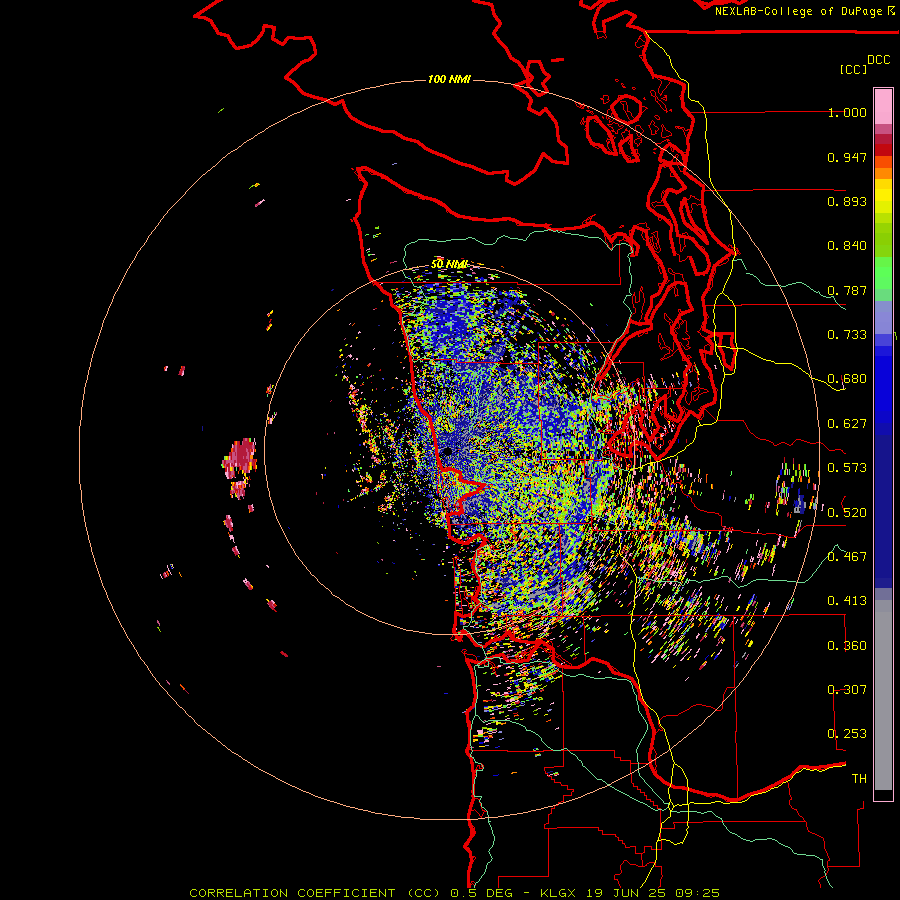Screen dimensions: 900x900
Task: Pick the olive green swatch beside 0.840
Action: (883, 239)
